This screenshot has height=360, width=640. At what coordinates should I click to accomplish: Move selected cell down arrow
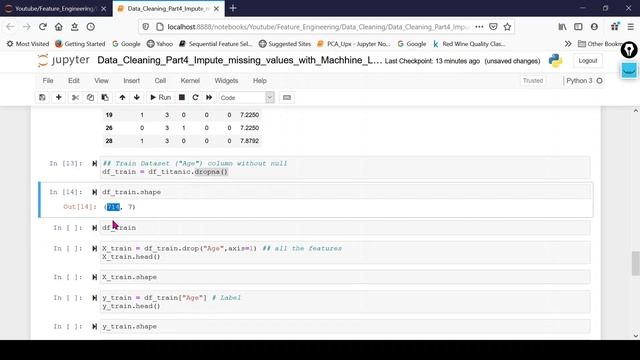tap(137, 98)
